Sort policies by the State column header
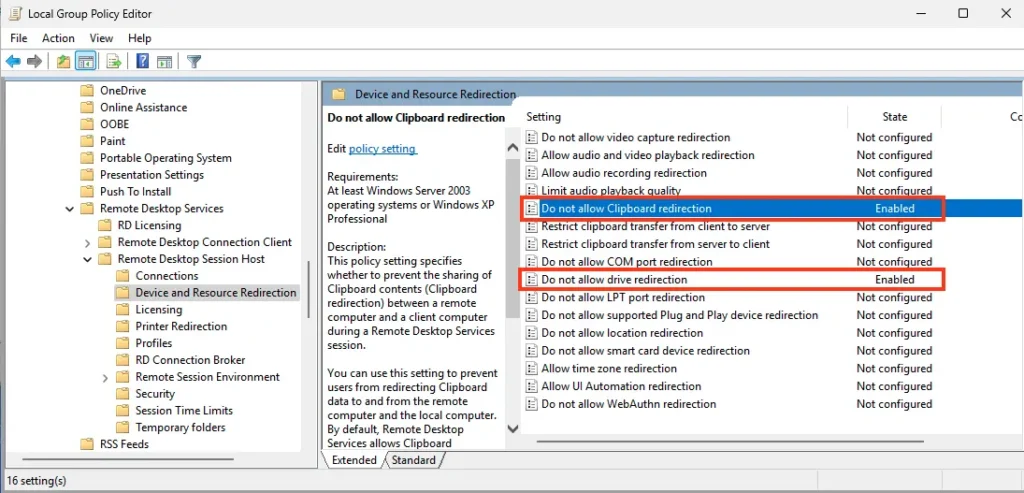This screenshot has height=493, width=1024. click(894, 117)
